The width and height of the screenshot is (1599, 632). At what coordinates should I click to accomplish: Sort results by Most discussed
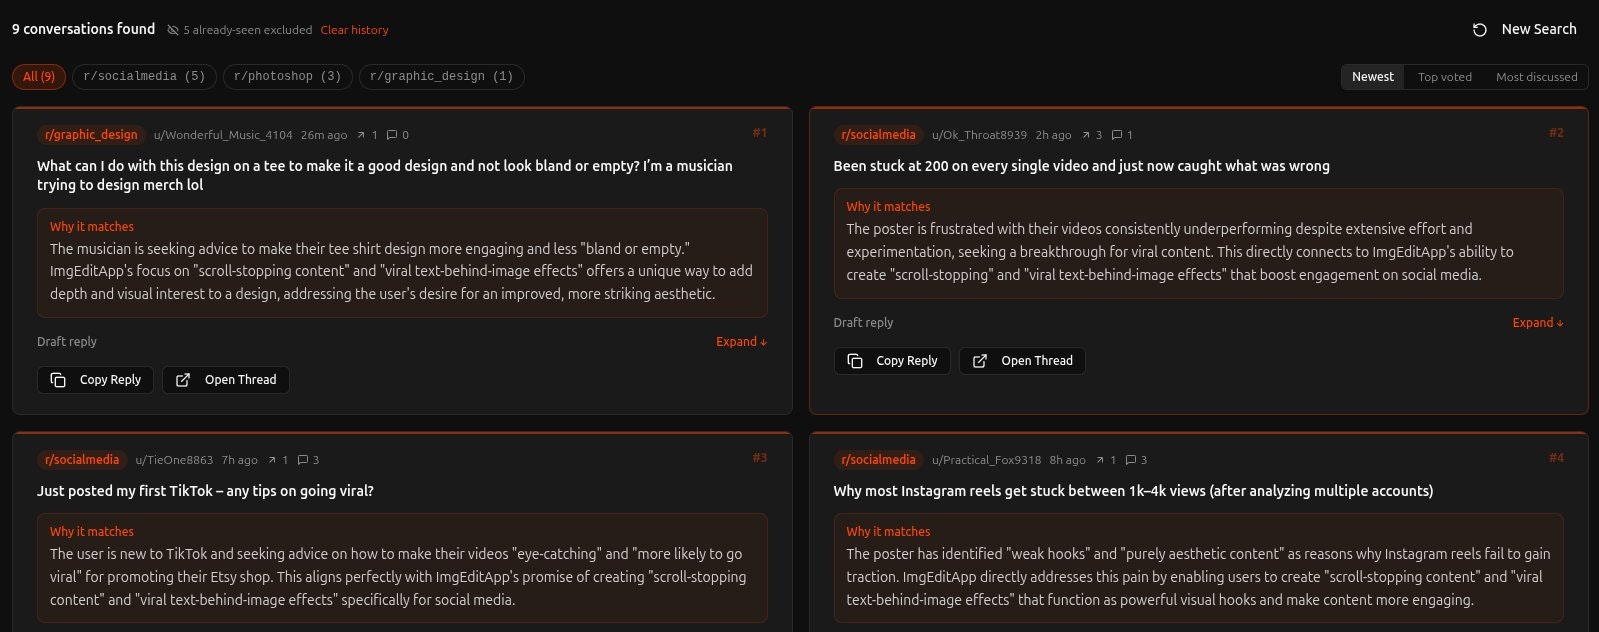[1536, 77]
